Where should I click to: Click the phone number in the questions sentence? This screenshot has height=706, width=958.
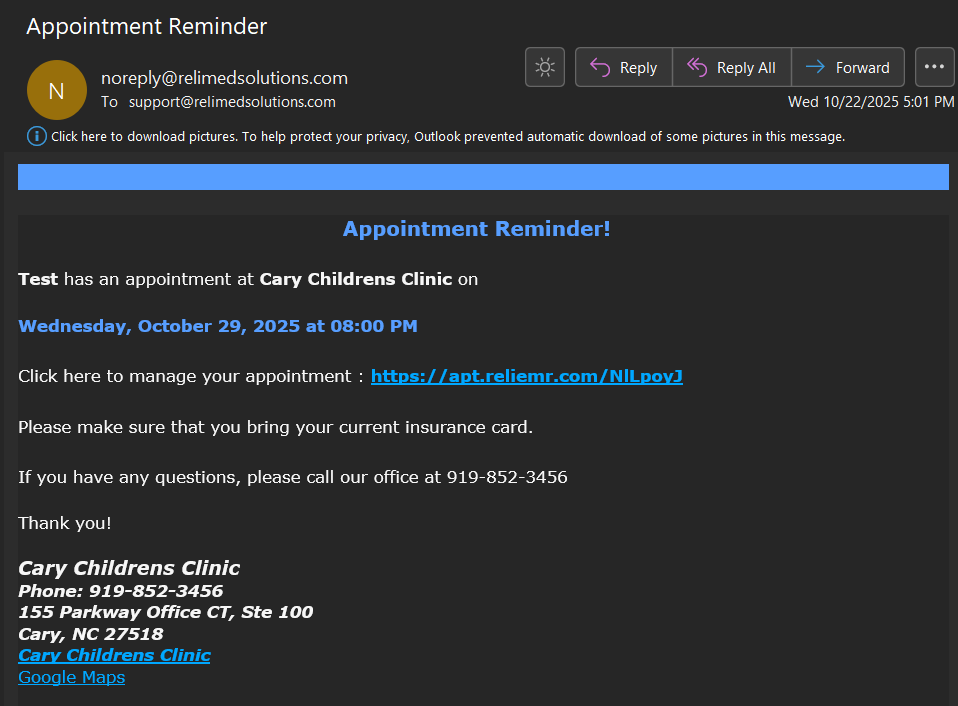(x=507, y=477)
